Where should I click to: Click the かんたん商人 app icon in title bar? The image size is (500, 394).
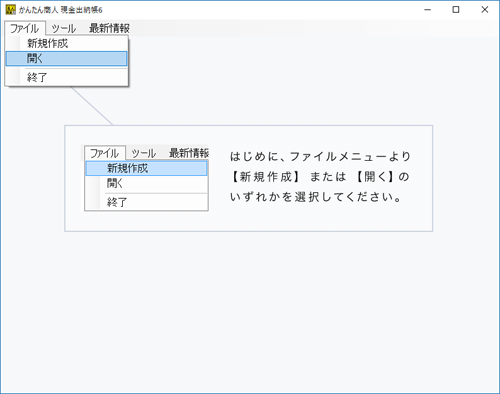(x=11, y=10)
